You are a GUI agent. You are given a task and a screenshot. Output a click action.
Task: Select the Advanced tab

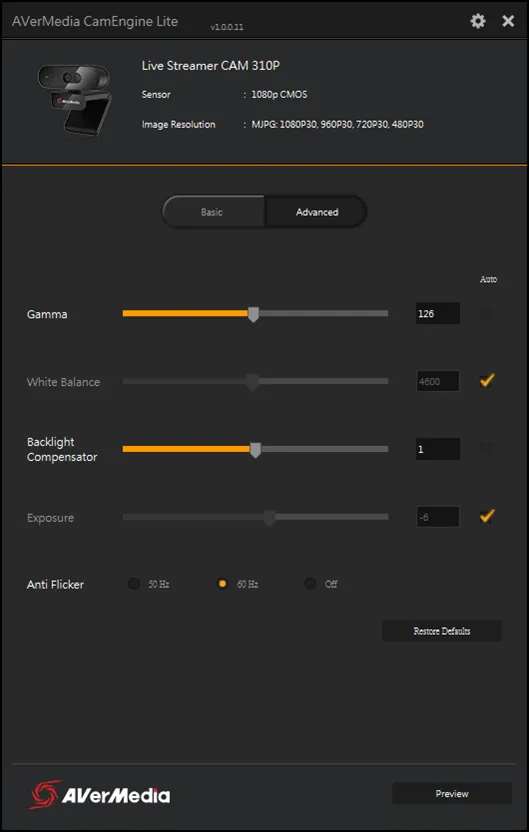[316, 212]
